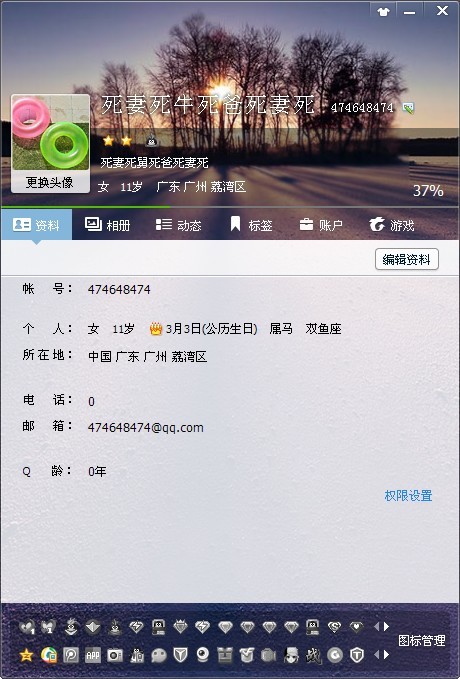
Task: Show next icons in top icon row
Action: [x=387, y=626]
